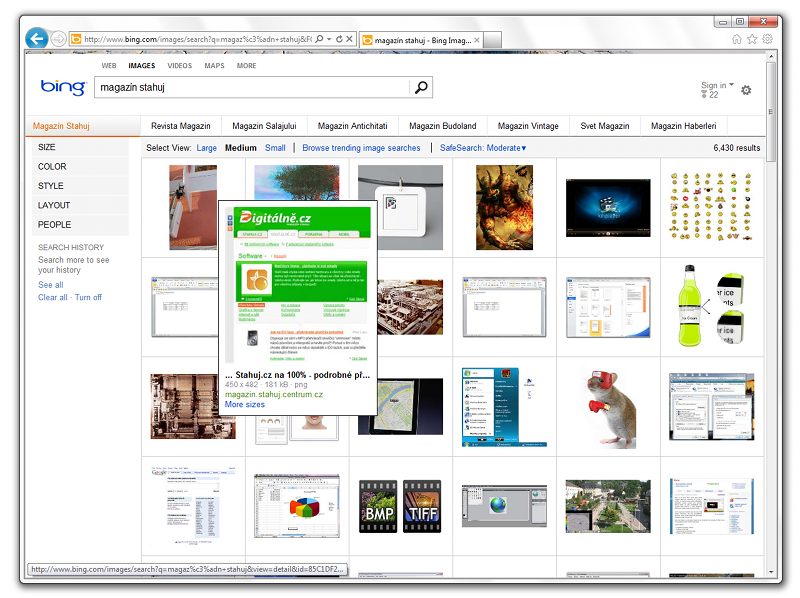The image size is (800, 598).
Task: Click the Bing rewards medal icon
Action: 704,94
